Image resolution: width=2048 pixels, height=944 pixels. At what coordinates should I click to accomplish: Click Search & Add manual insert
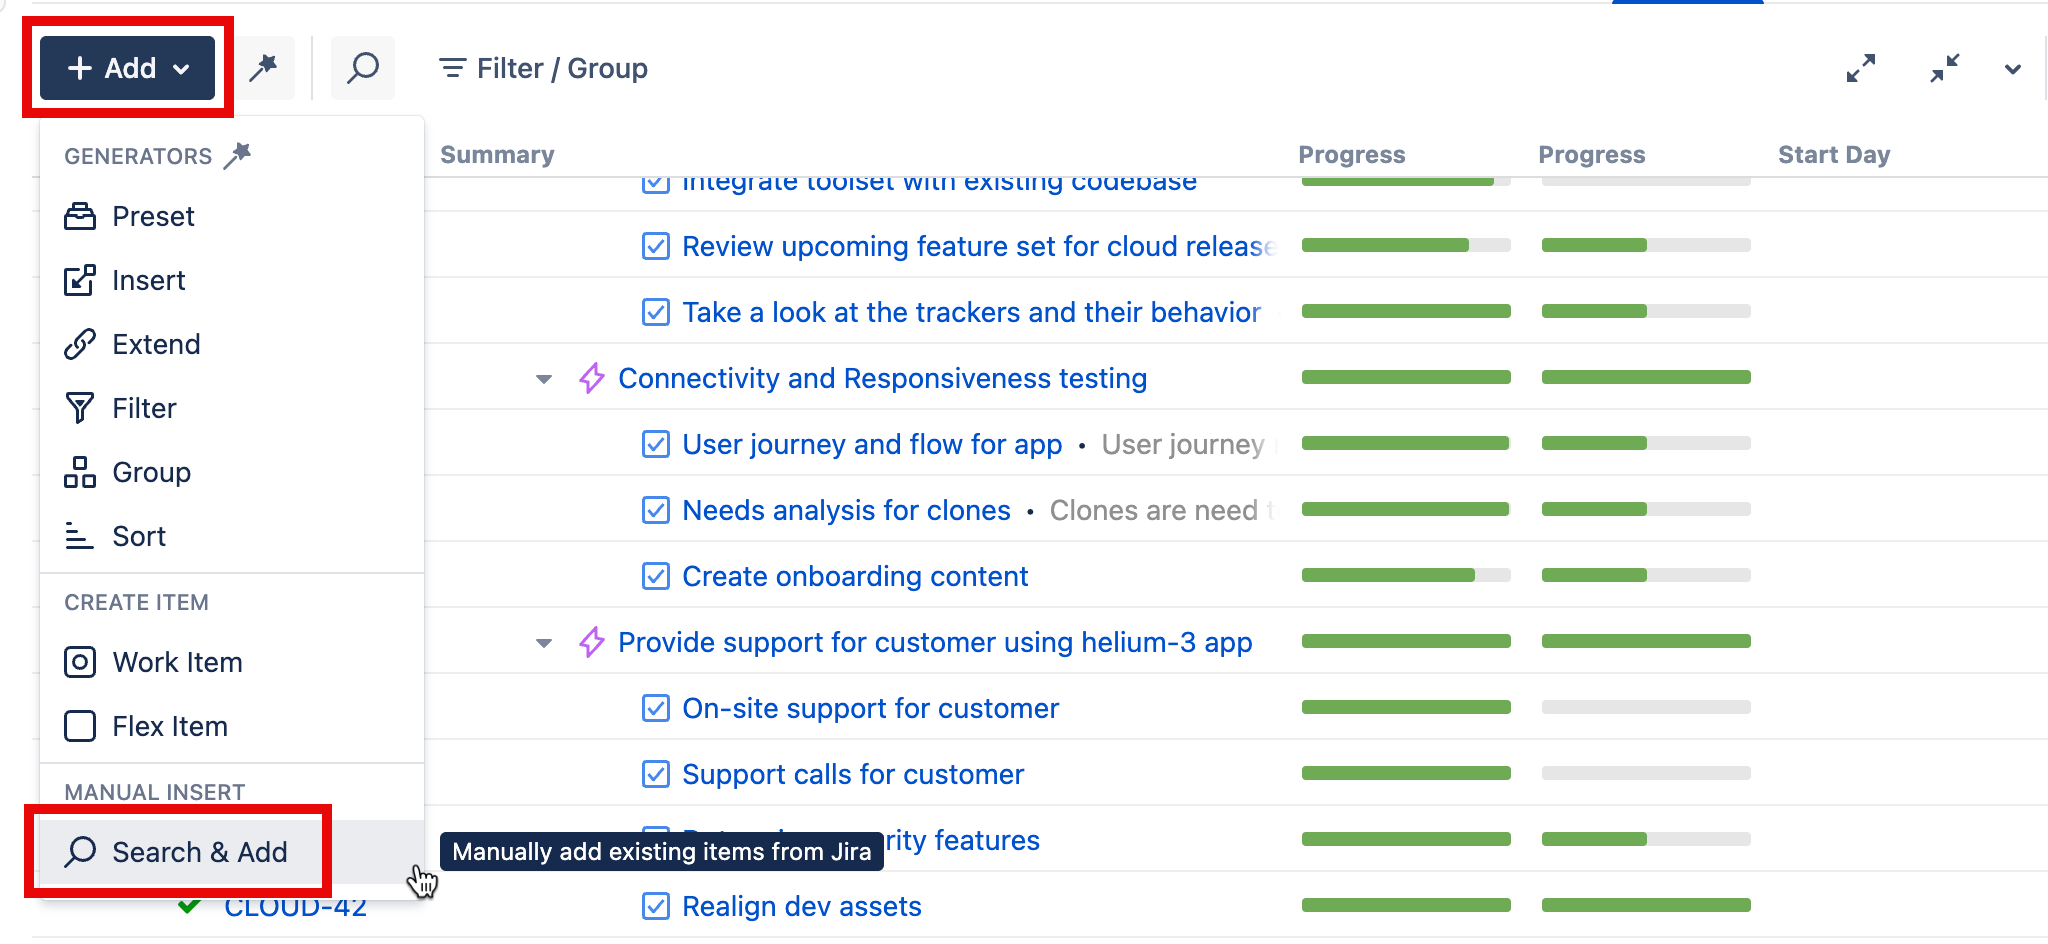(x=199, y=852)
